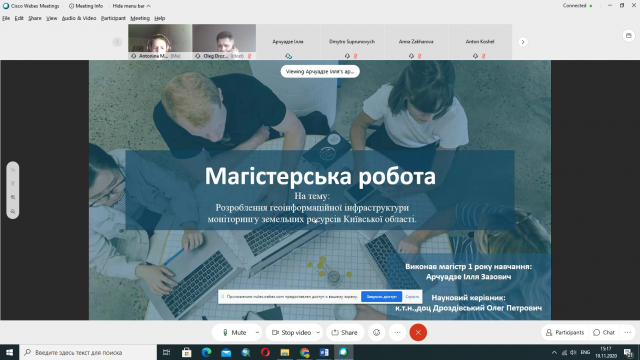Click 'Скрыть' link in sharing notification
Screen dimensions: 640x360
412,297
